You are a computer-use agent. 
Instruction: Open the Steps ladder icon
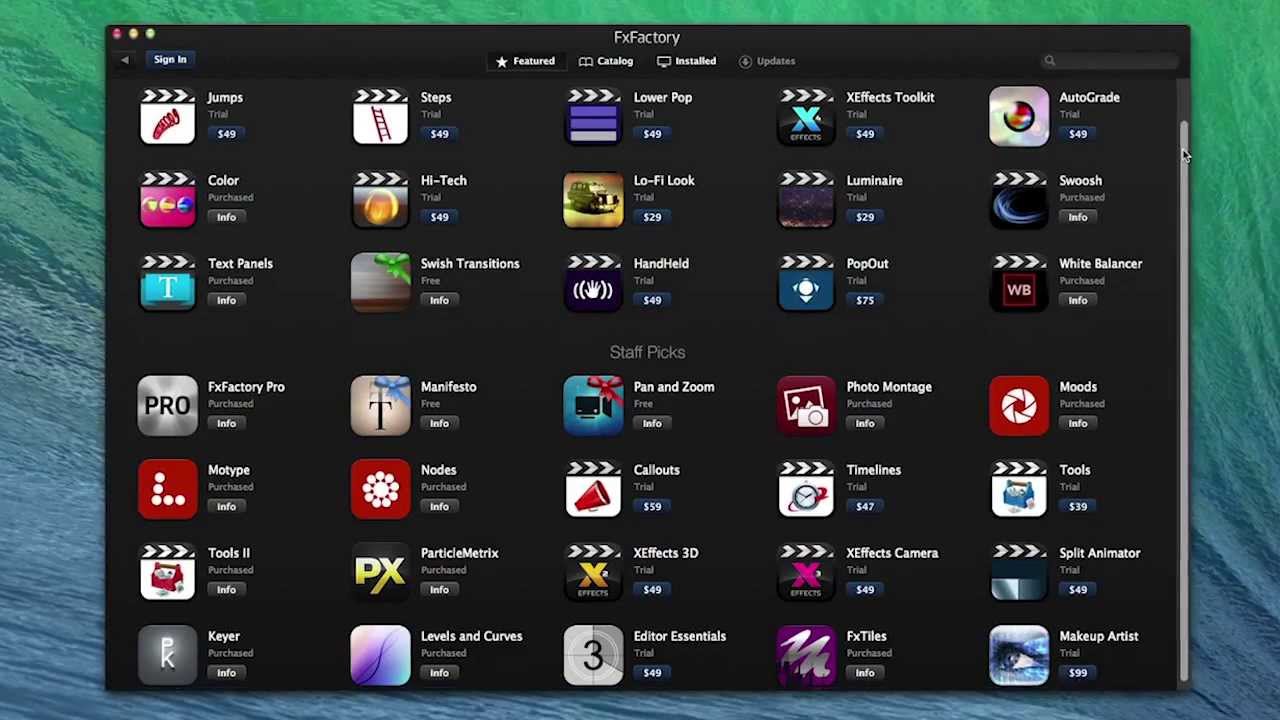coord(380,117)
